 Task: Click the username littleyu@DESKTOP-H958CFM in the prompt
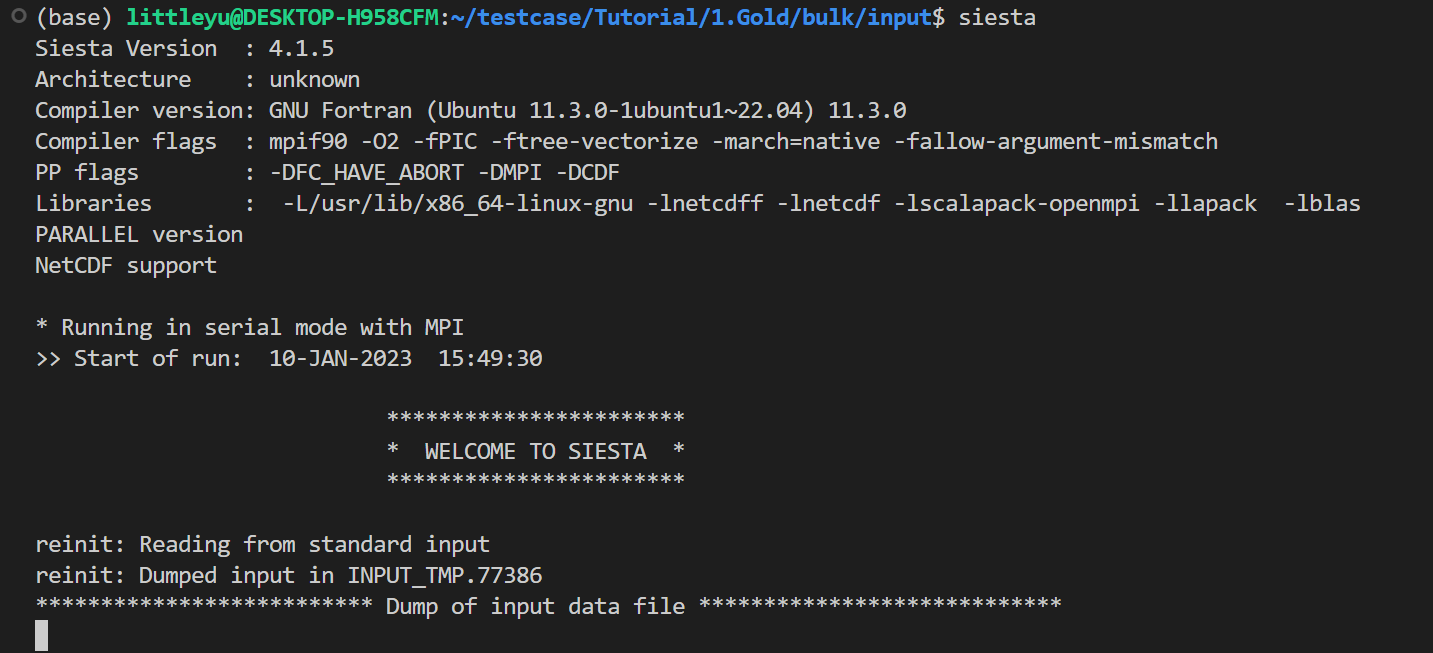tap(282, 18)
